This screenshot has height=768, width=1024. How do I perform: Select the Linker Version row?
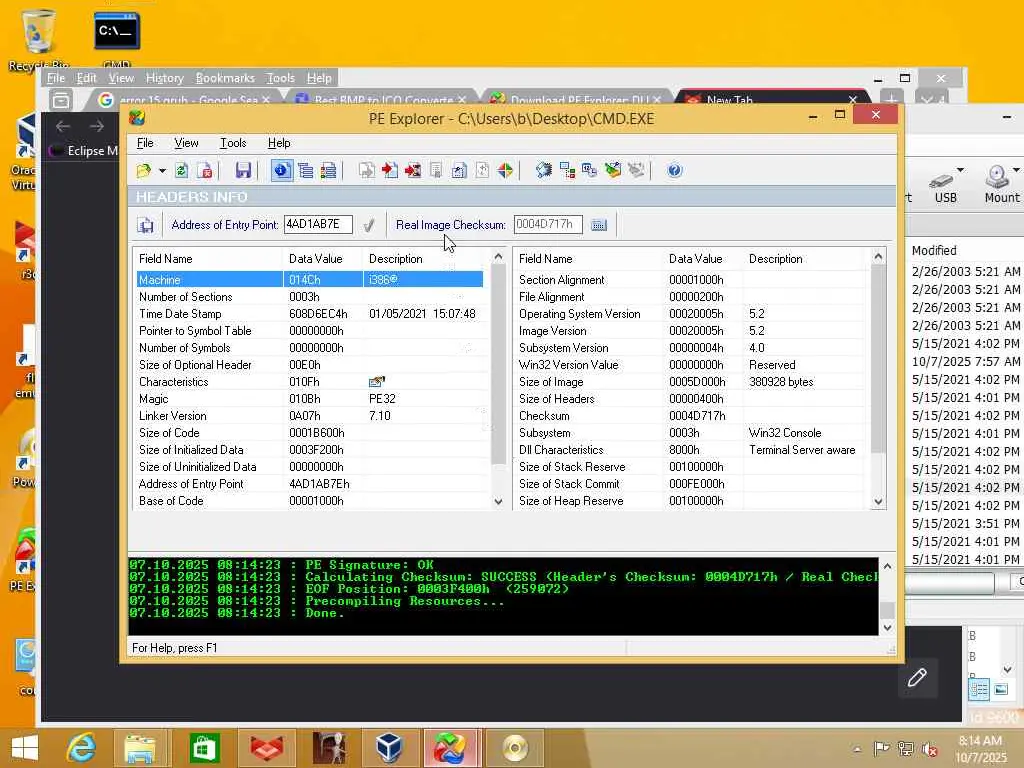[310, 415]
